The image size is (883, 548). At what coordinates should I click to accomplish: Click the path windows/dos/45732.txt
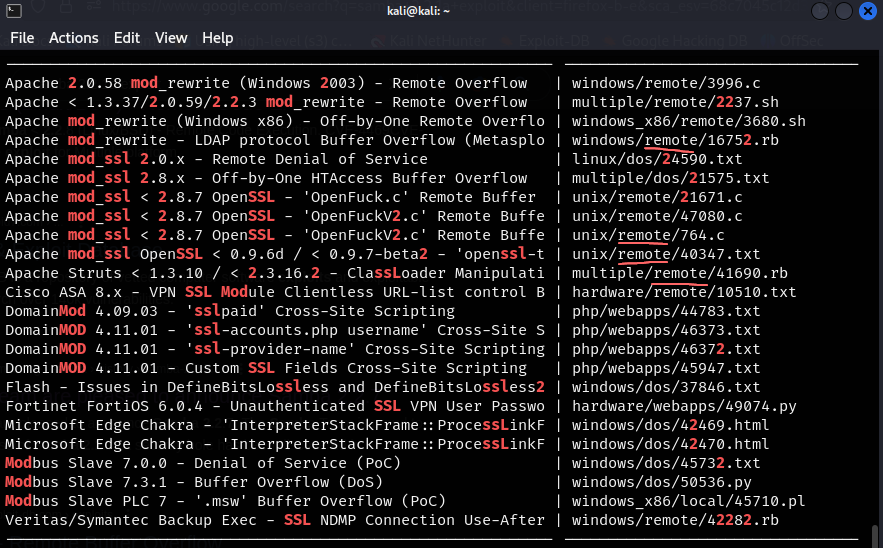coord(666,464)
